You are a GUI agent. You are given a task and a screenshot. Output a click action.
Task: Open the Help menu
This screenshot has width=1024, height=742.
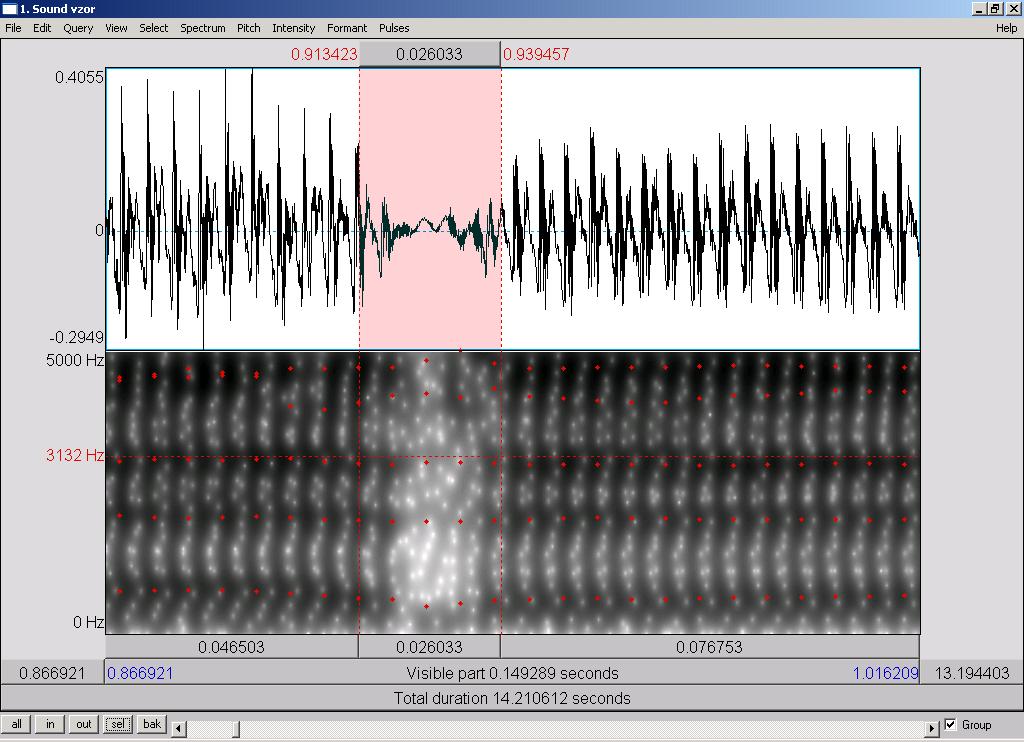click(1006, 28)
